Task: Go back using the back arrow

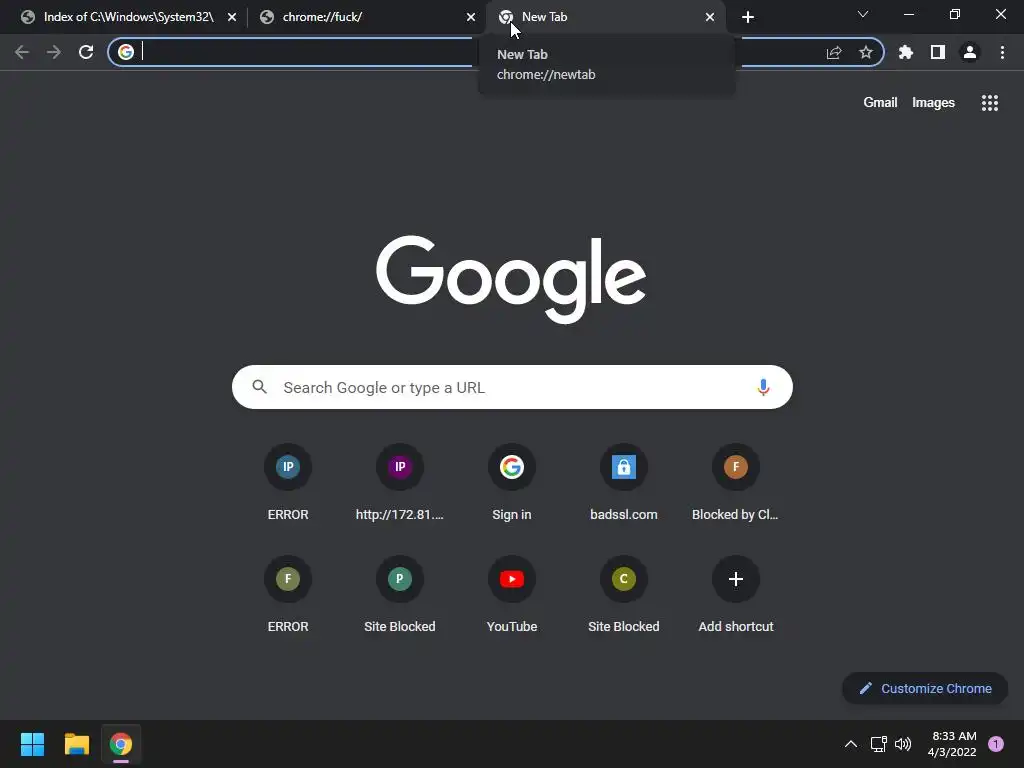Action: click(22, 52)
